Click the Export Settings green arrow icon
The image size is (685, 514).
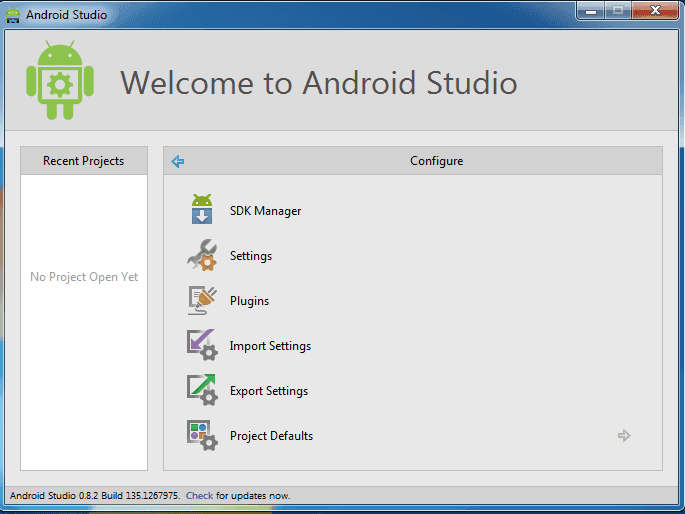[202, 390]
